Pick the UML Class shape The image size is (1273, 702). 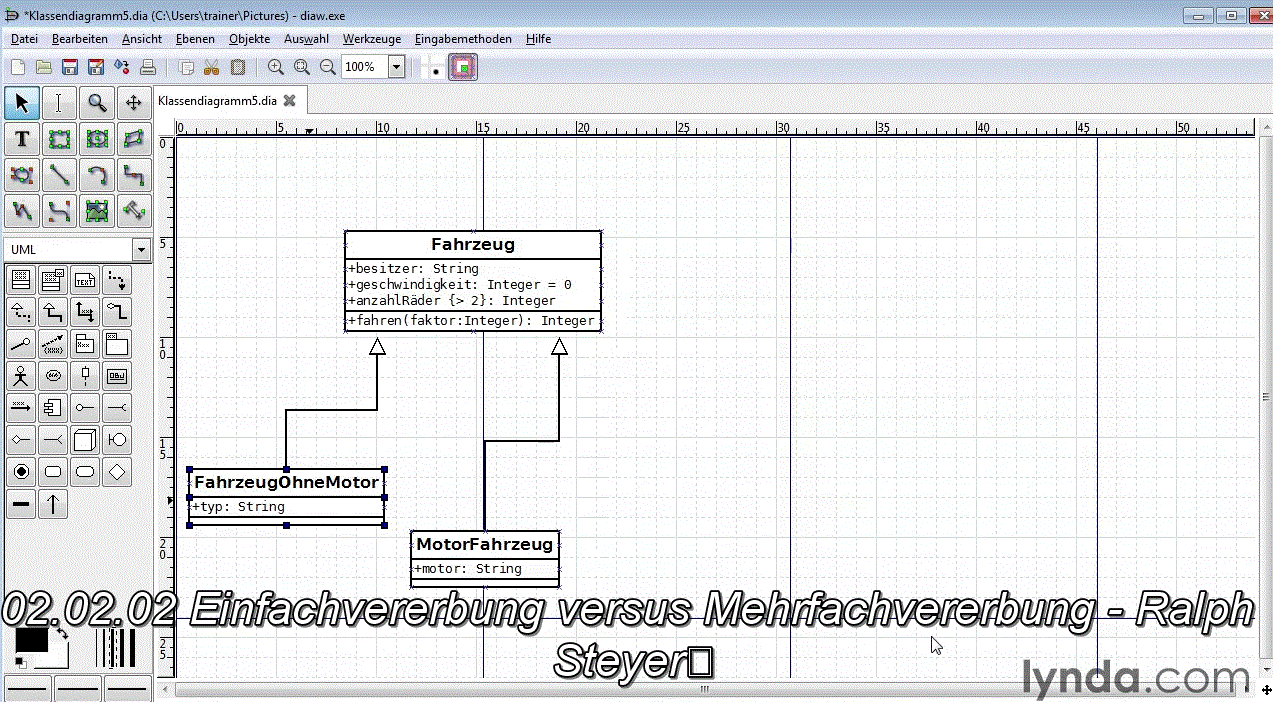click(20, 280)
